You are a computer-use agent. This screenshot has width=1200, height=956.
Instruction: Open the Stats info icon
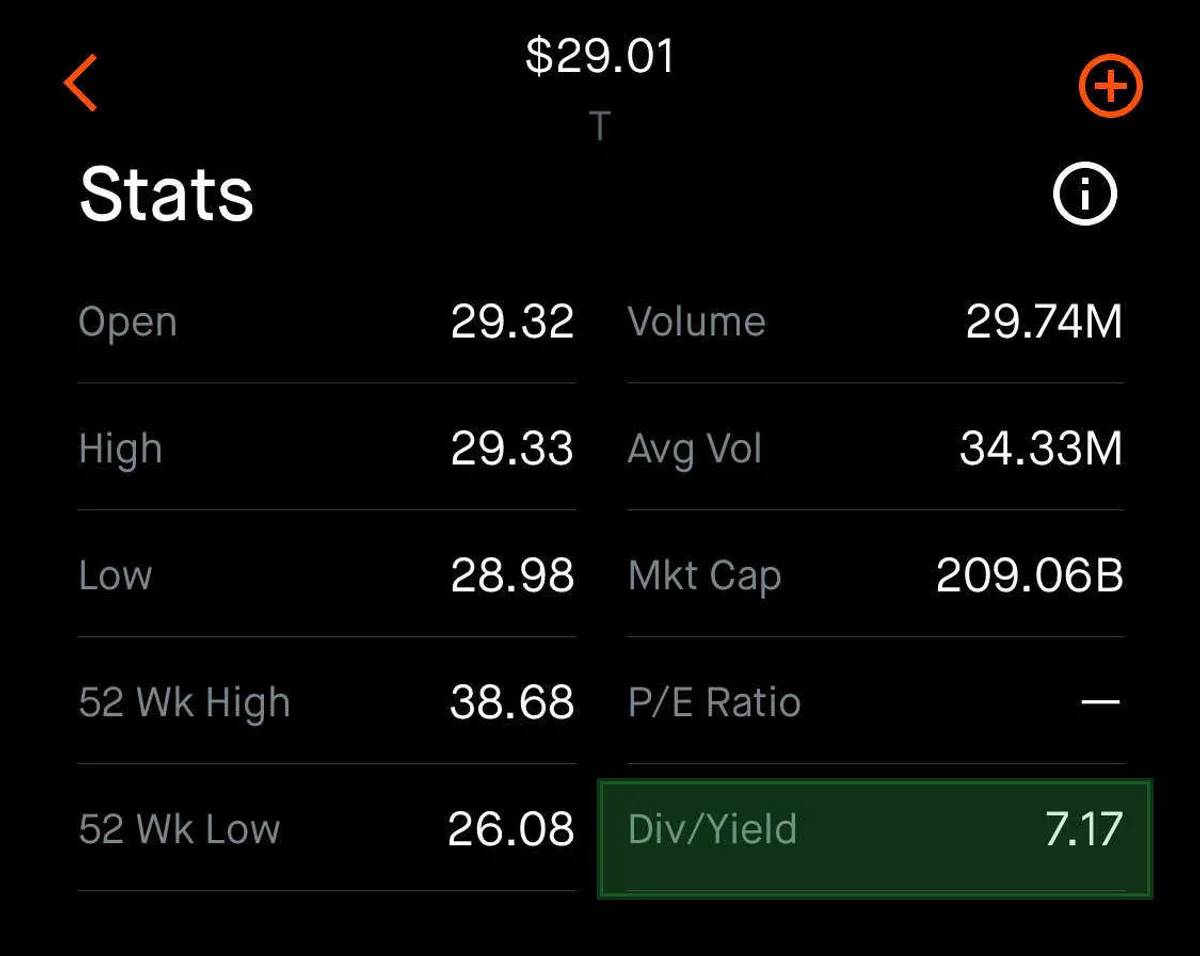click(1085, 194)
